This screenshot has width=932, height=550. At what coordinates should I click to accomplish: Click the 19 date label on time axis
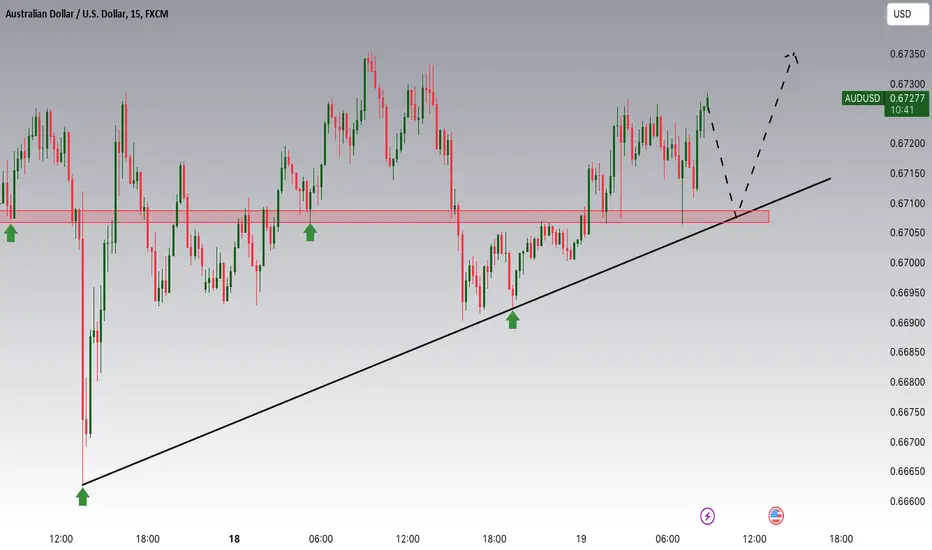pyautogui.click(x=581, y=539)
